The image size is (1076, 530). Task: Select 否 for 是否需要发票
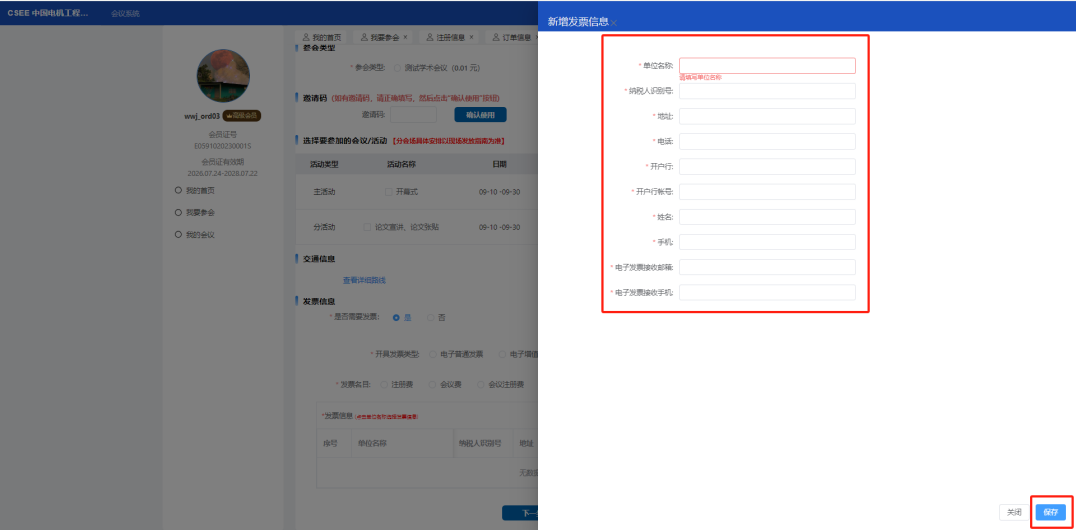pos(432,317)
